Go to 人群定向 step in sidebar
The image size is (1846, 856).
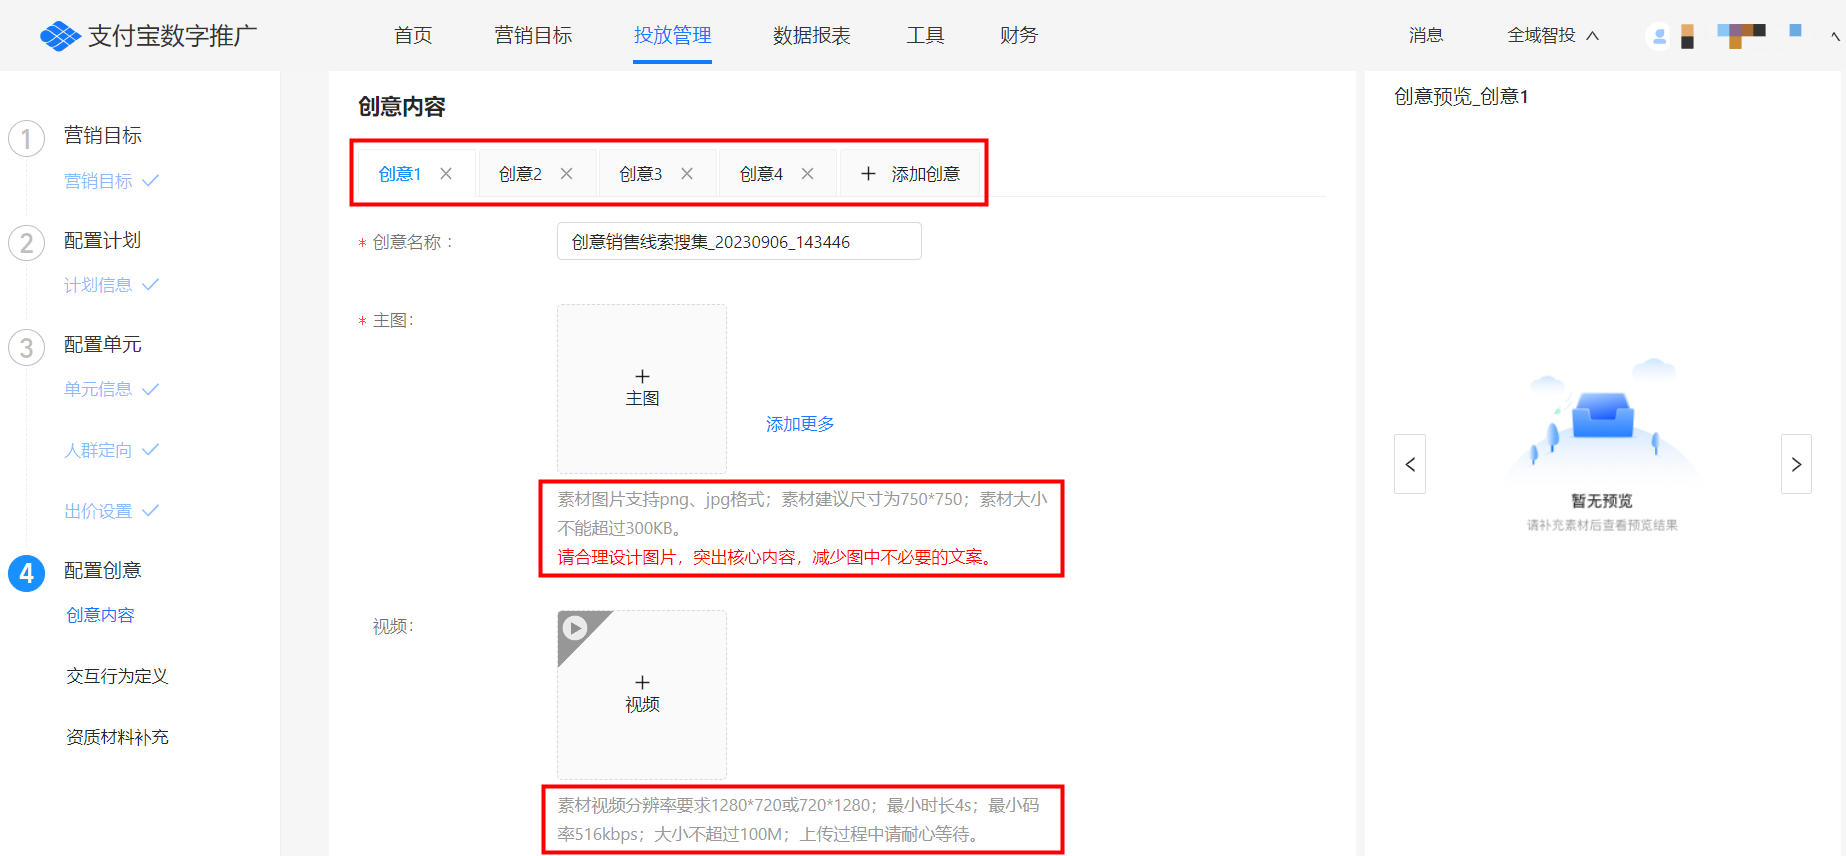[98, 450]
